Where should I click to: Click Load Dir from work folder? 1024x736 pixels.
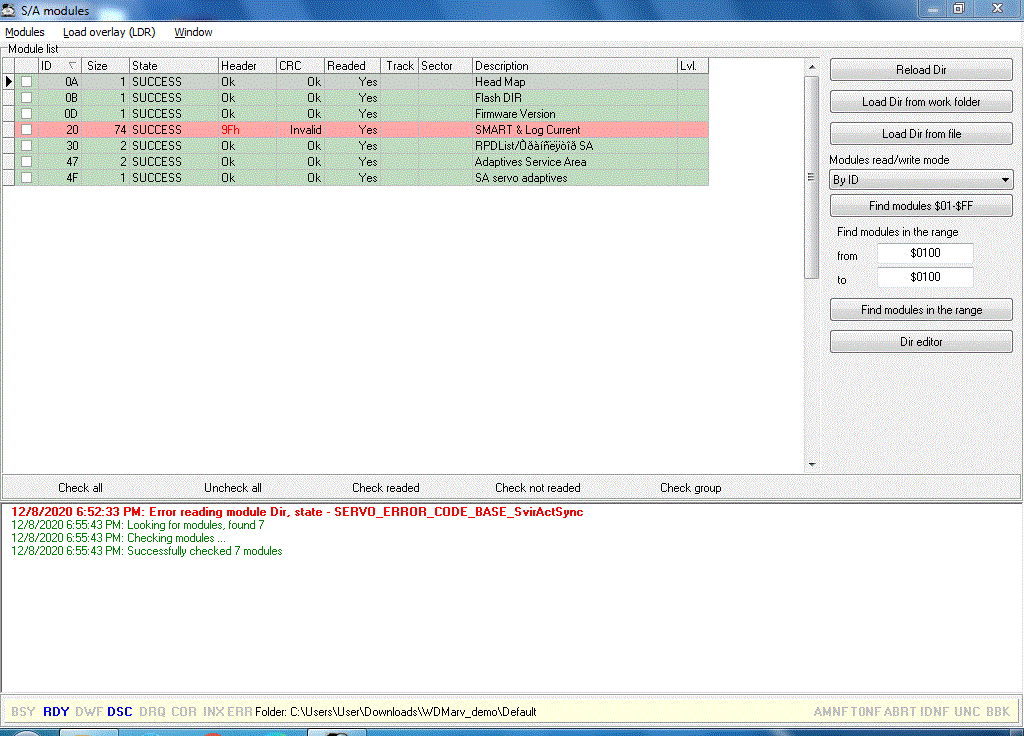coord(921,102)
